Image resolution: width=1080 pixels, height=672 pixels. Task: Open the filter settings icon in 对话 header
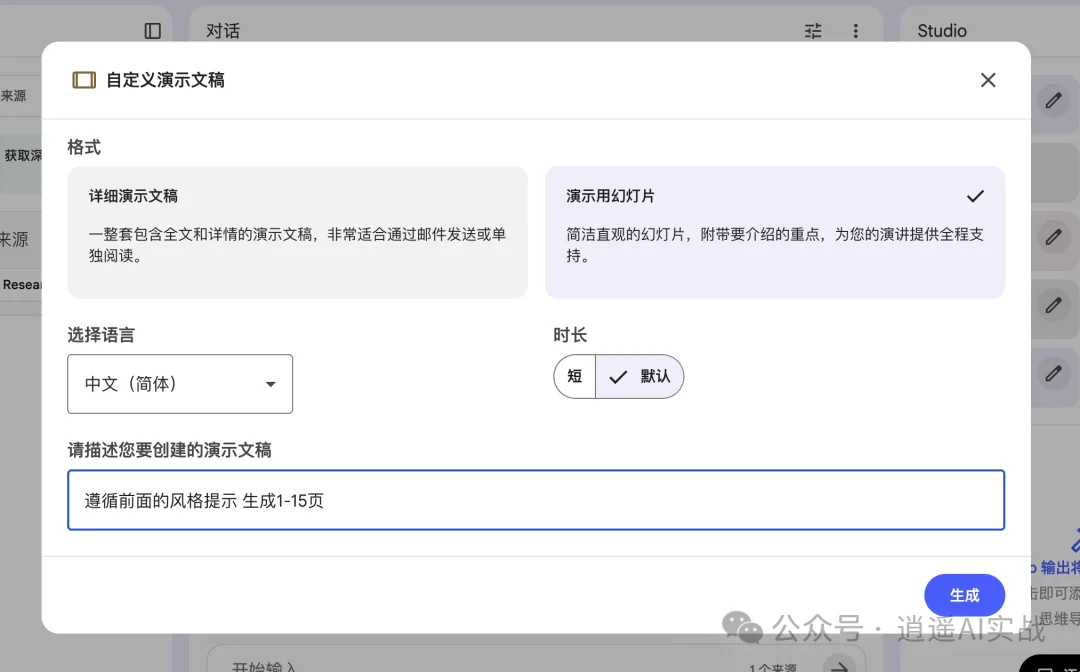coord(813,31)
